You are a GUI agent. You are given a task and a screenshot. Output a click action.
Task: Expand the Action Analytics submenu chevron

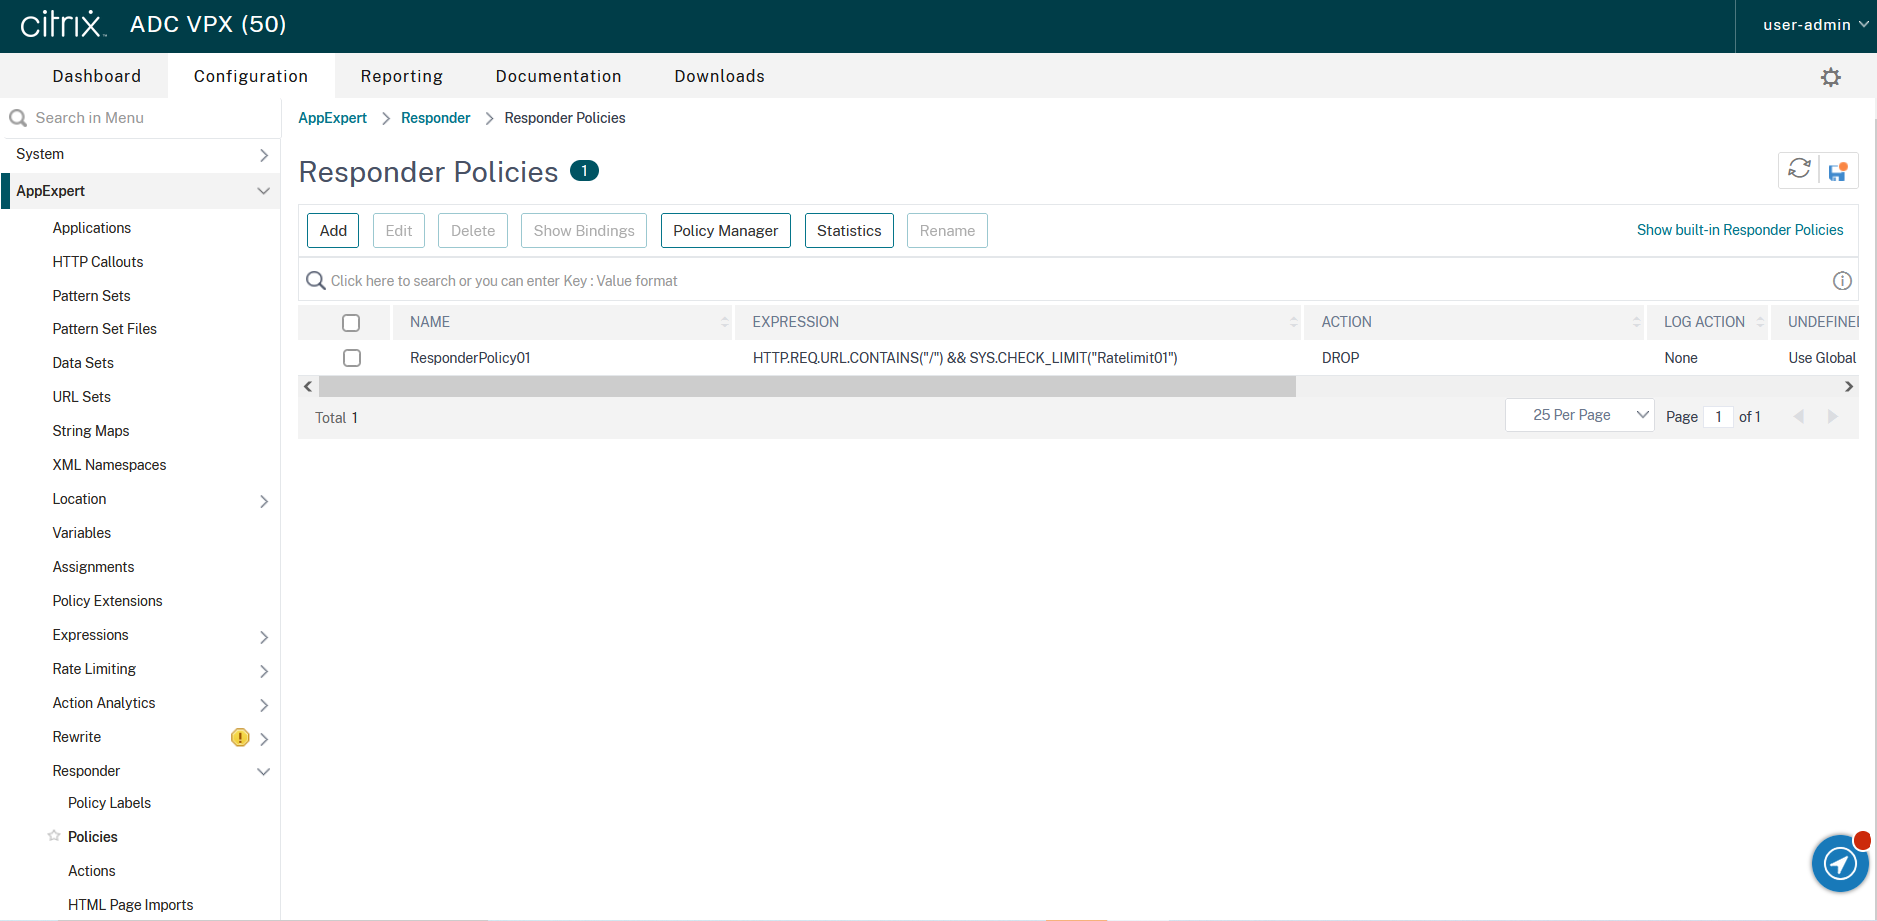click(264, 705)
